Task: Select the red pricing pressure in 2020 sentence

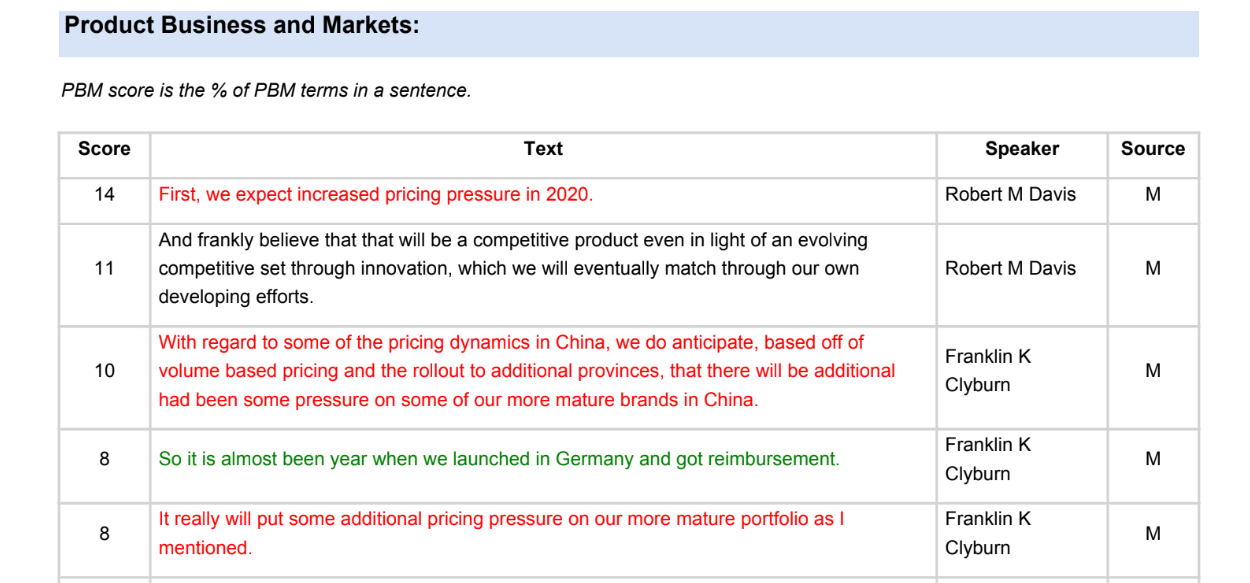Action: tap(376, 195)
